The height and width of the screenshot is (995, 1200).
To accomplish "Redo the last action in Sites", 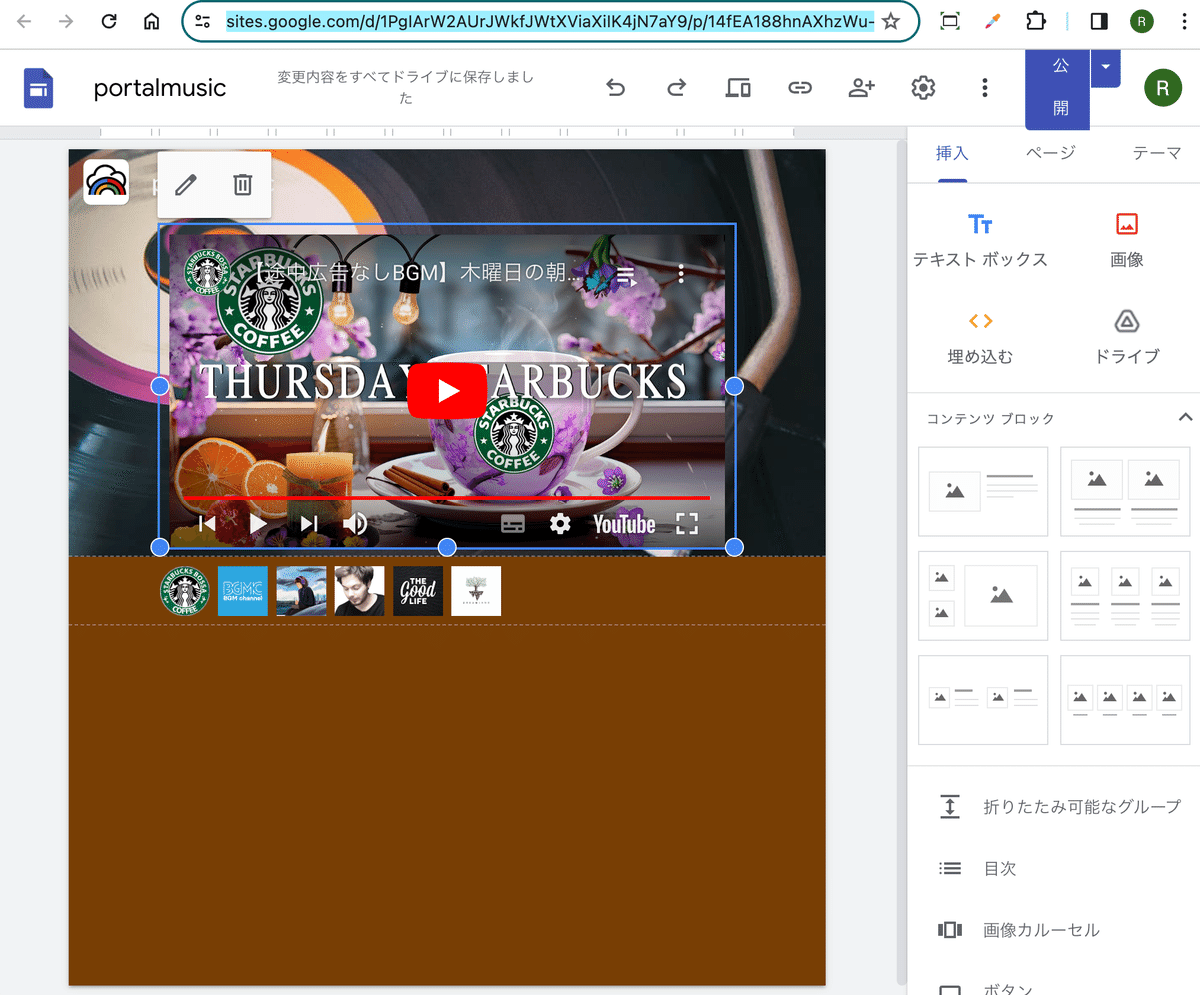I will (677, 88).
